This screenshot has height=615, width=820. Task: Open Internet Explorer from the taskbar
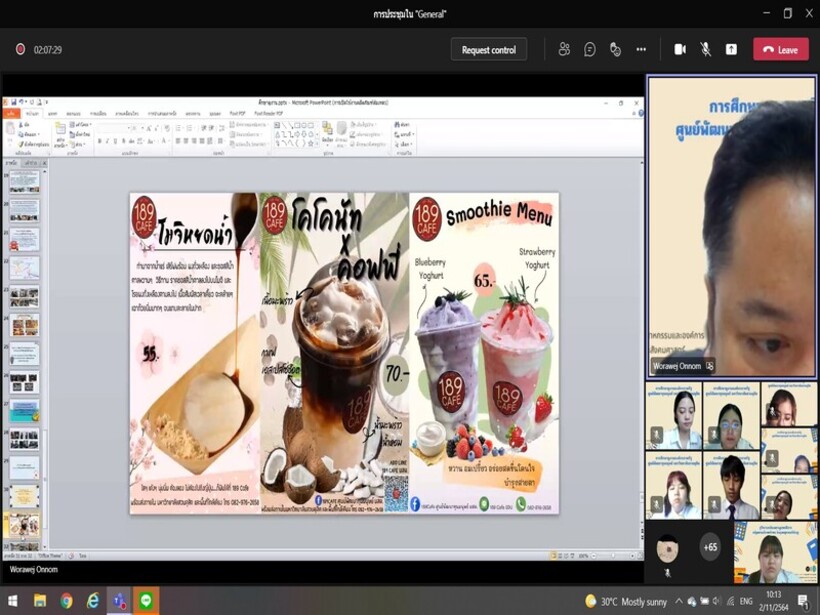(x=93, y=600)
